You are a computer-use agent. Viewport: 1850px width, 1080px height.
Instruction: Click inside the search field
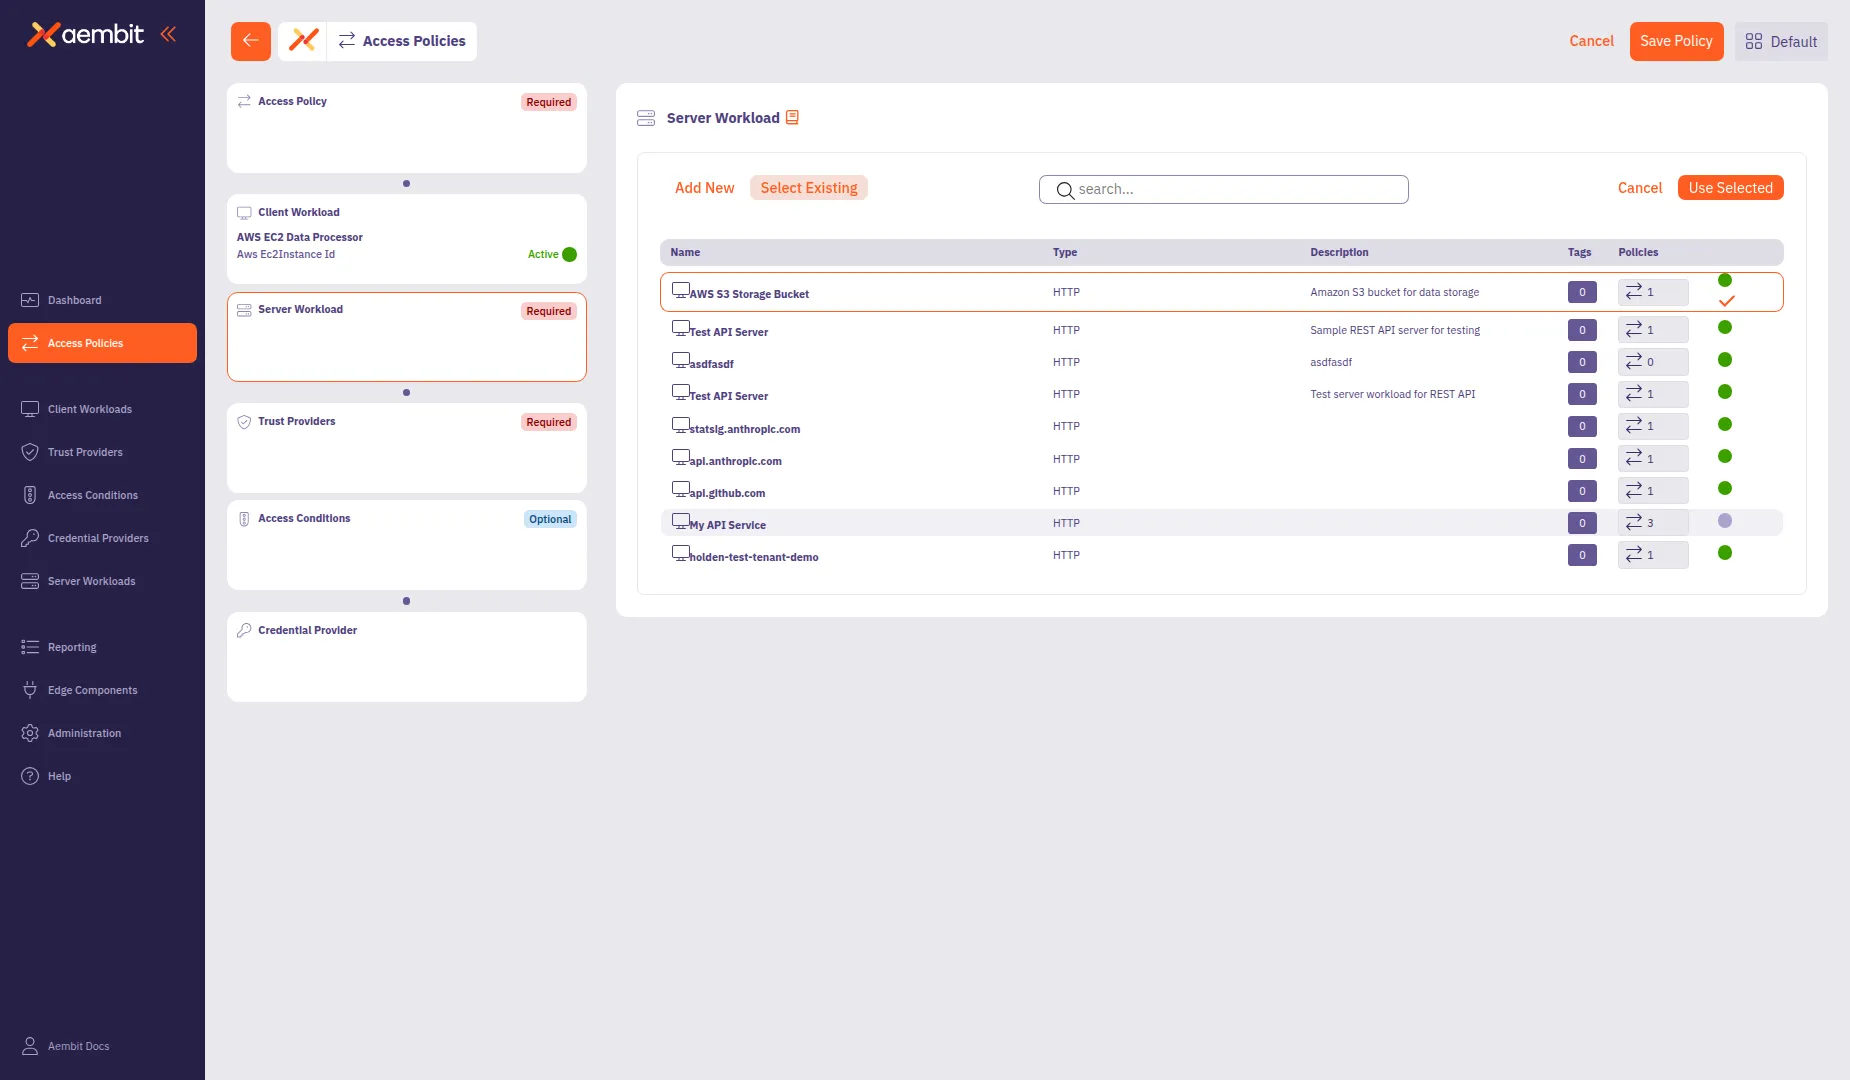point(1223,189)
